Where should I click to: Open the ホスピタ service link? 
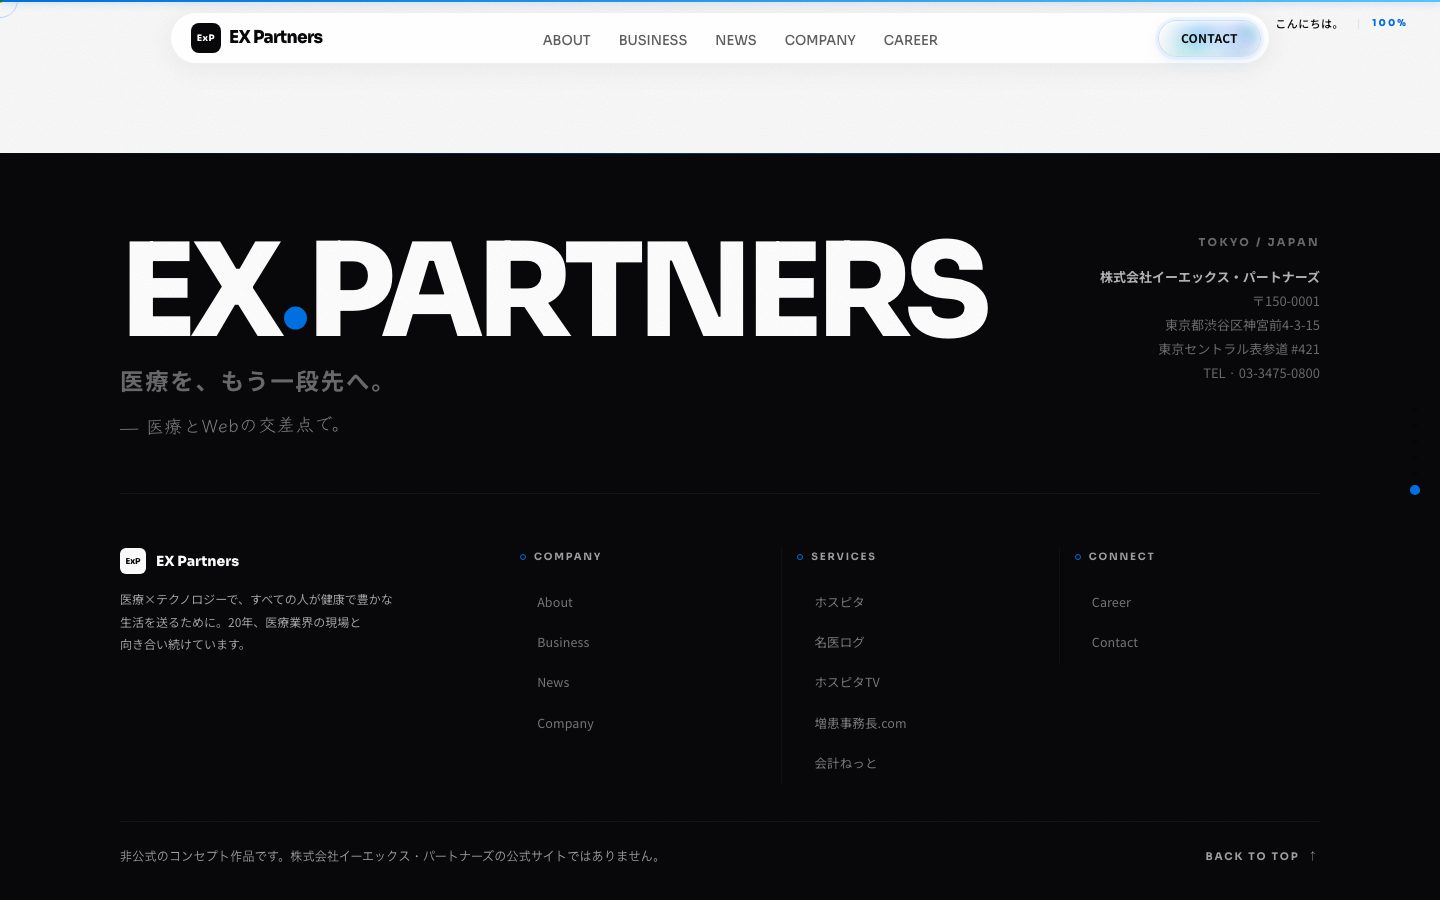click(x=839, y=602)
